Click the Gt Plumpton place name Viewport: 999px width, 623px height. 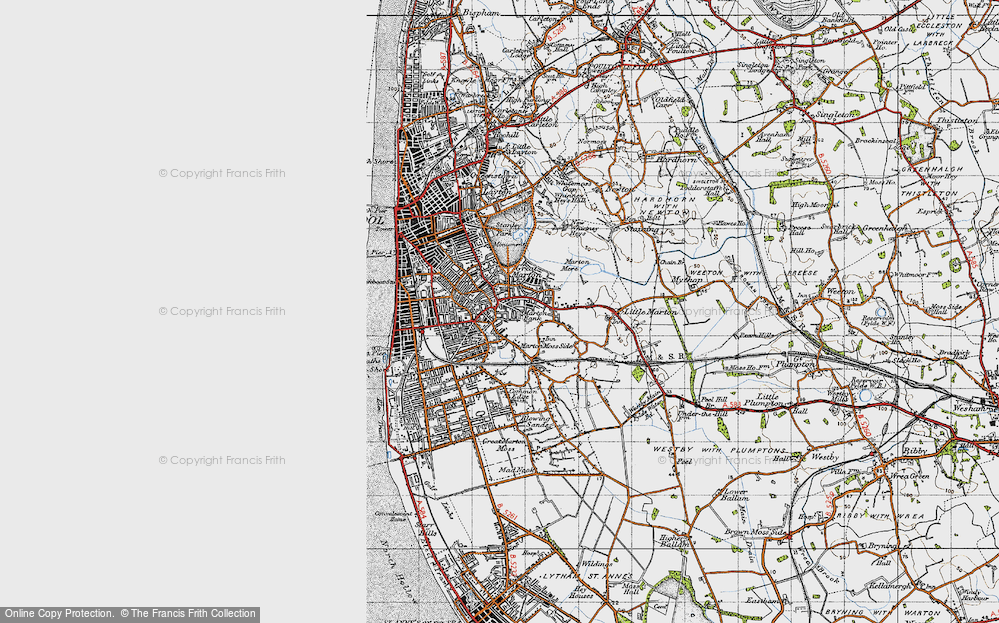pos(795,361)
